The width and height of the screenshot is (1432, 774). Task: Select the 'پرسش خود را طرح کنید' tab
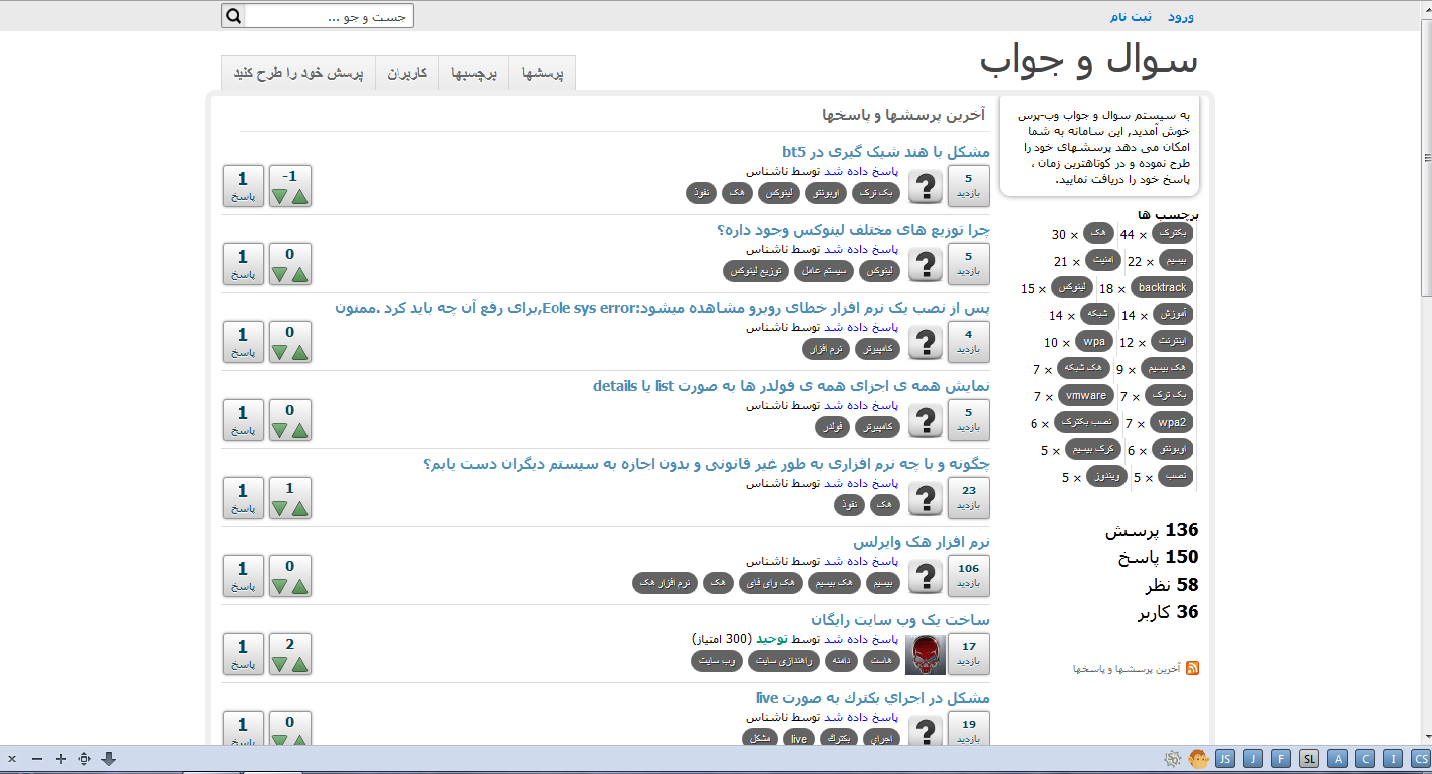[298, 74]
